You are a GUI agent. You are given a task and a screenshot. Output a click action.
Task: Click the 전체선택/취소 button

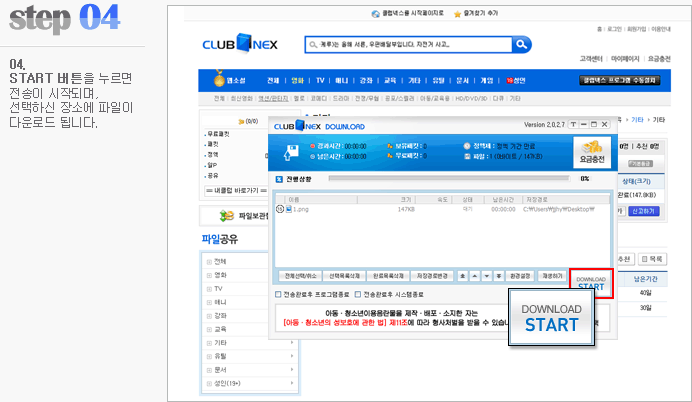[301, 276]
